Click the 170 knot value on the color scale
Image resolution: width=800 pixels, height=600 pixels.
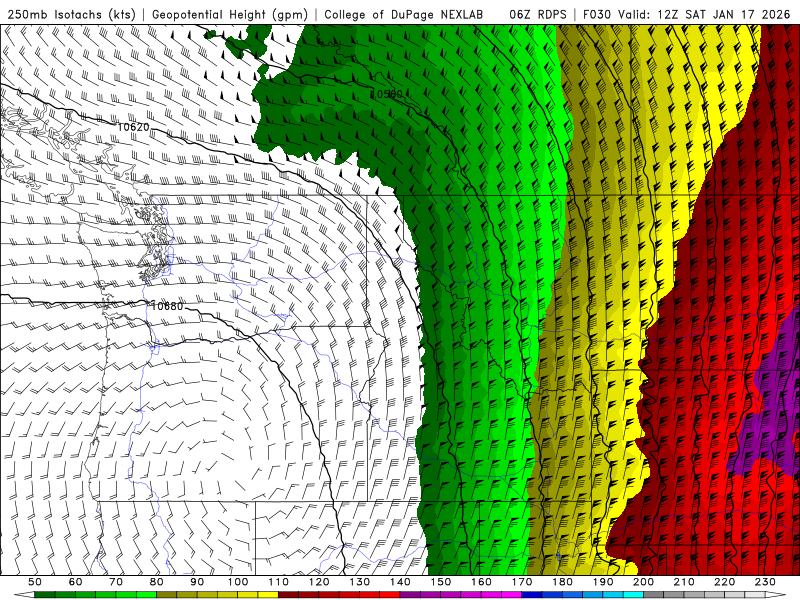click(522, 582)
